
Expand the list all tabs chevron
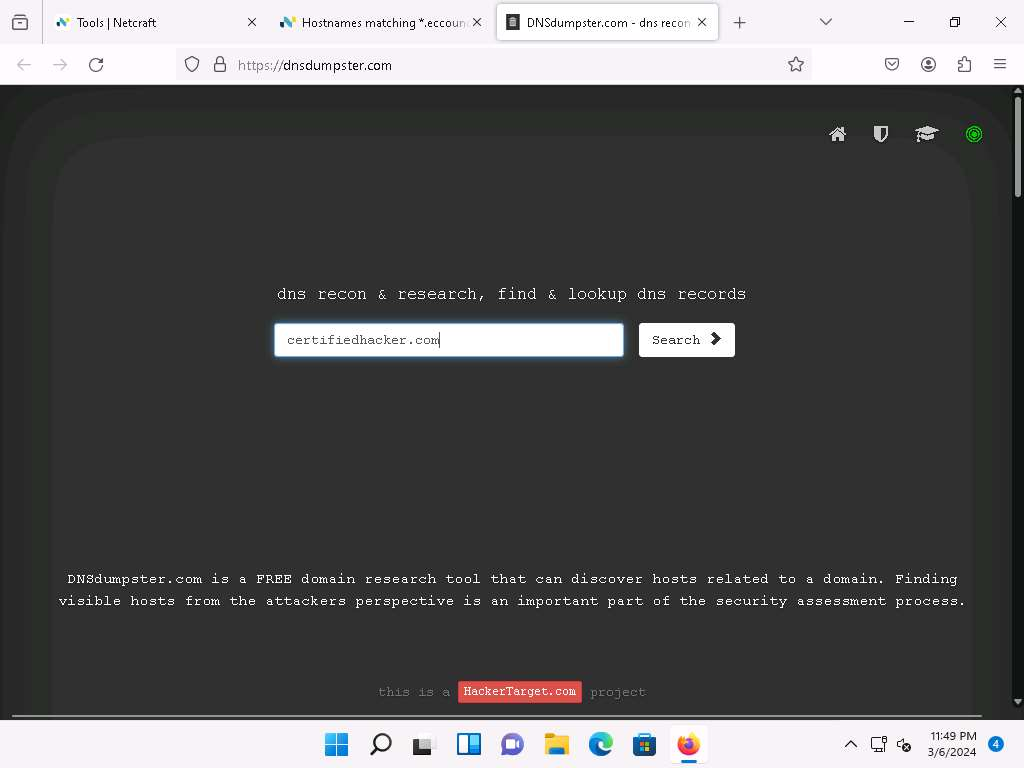pyautogui.click(x=826, y=22)
